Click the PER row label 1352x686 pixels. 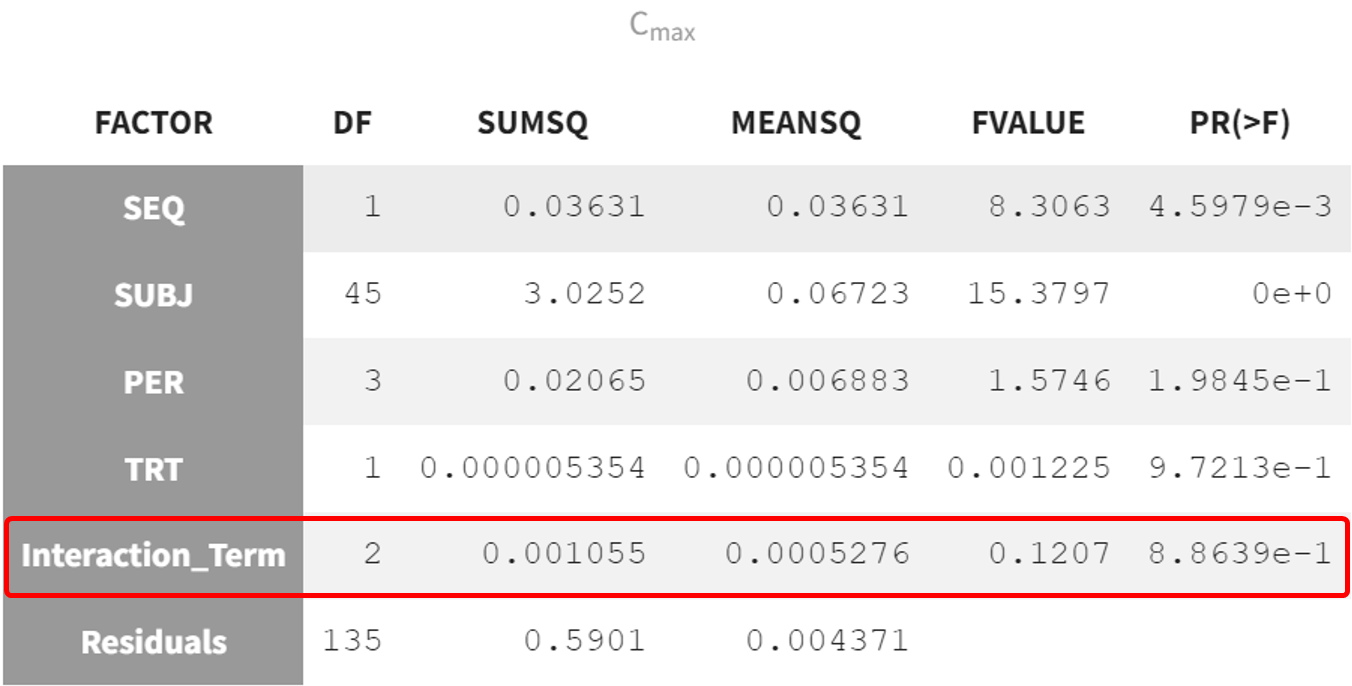click(153, 382)
